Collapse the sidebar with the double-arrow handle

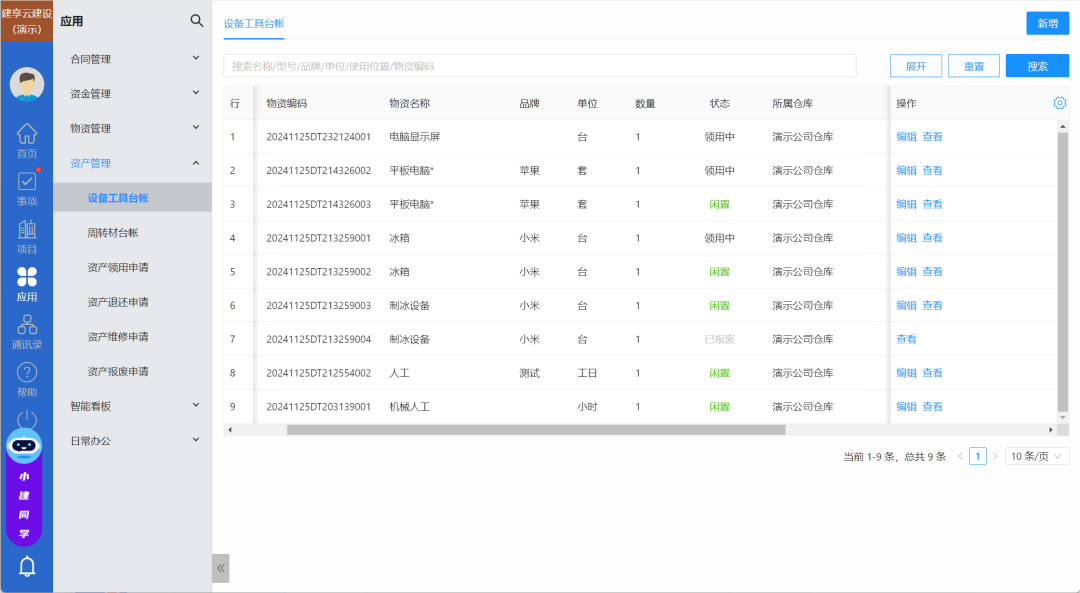[x=221, y=568]
